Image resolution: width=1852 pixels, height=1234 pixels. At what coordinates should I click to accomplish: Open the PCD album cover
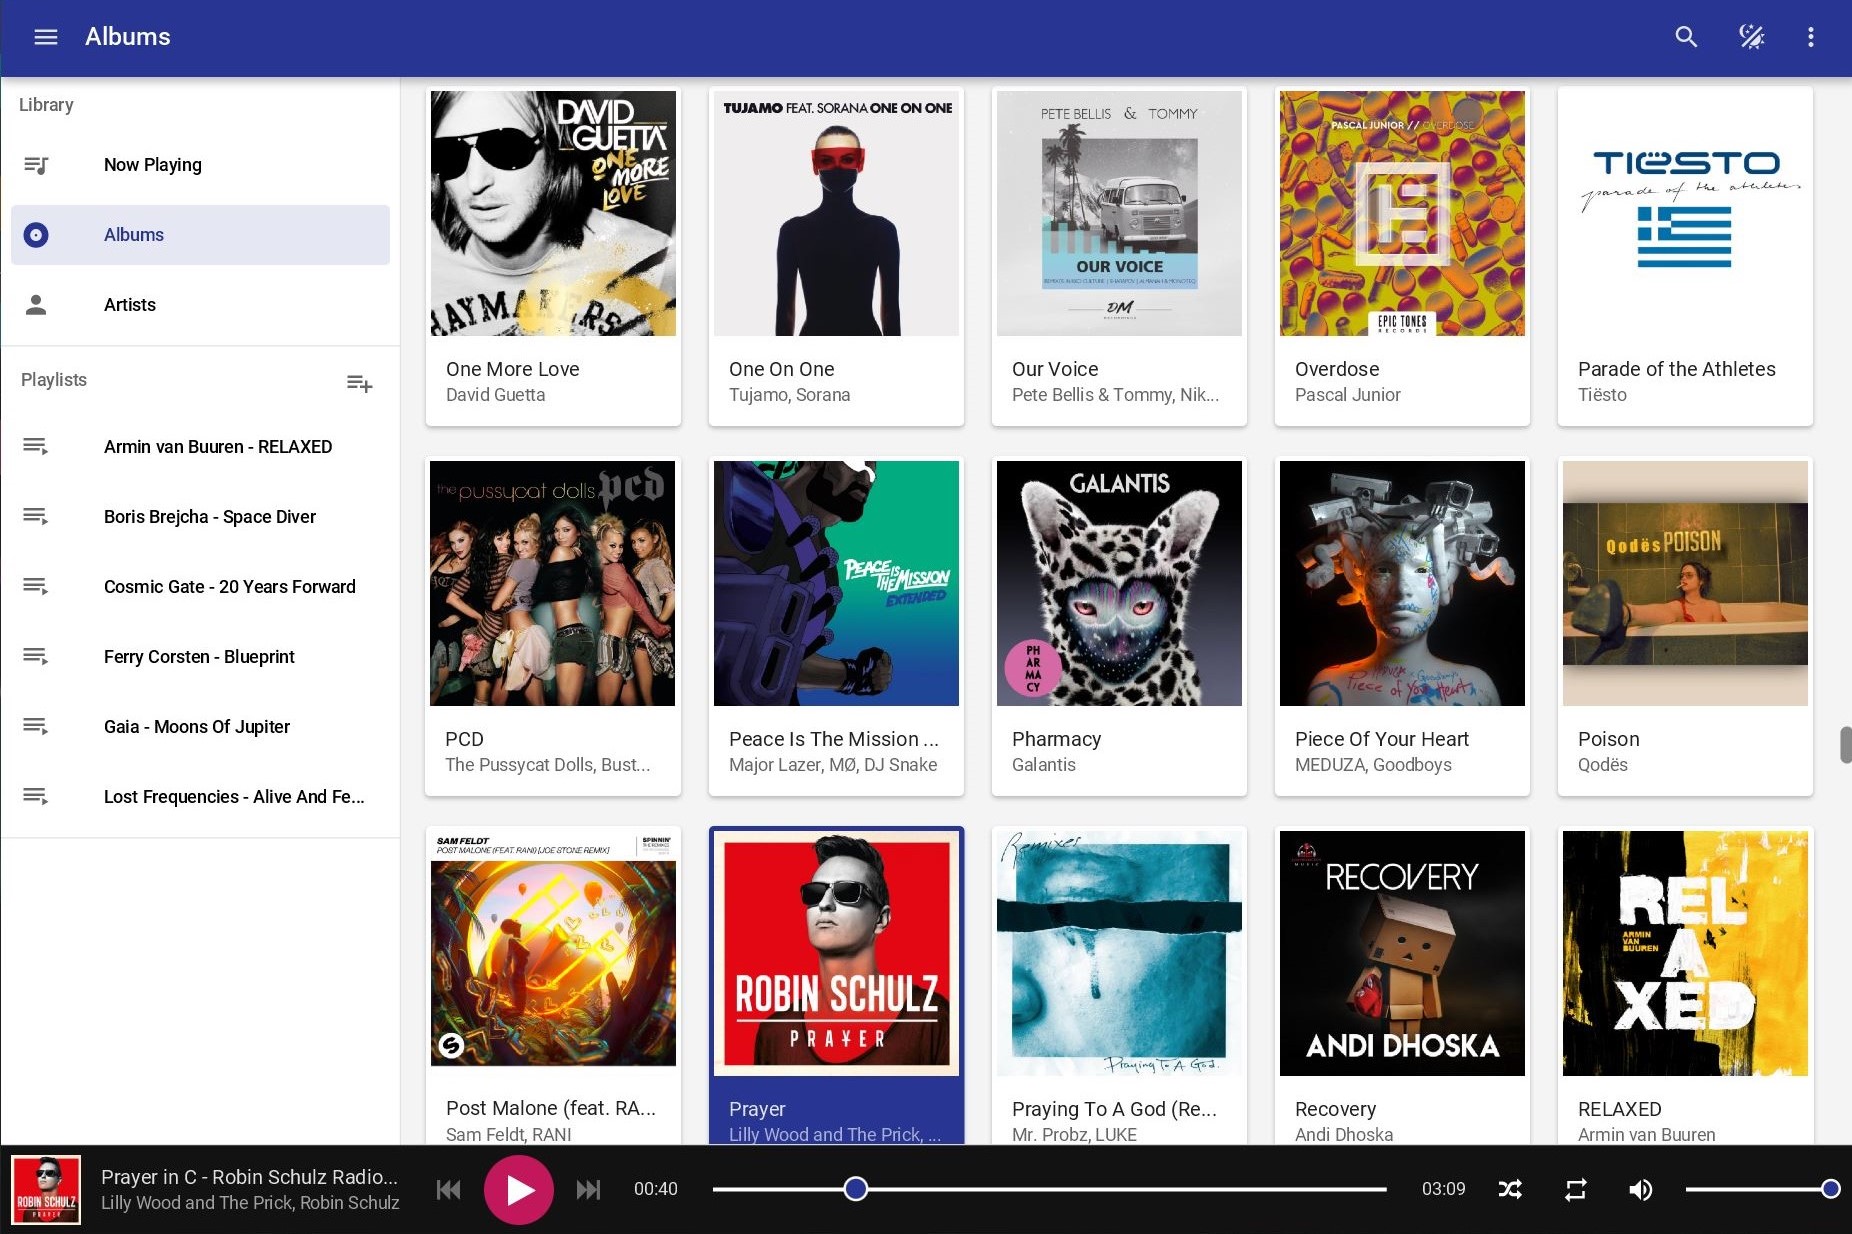click(553, 583)
